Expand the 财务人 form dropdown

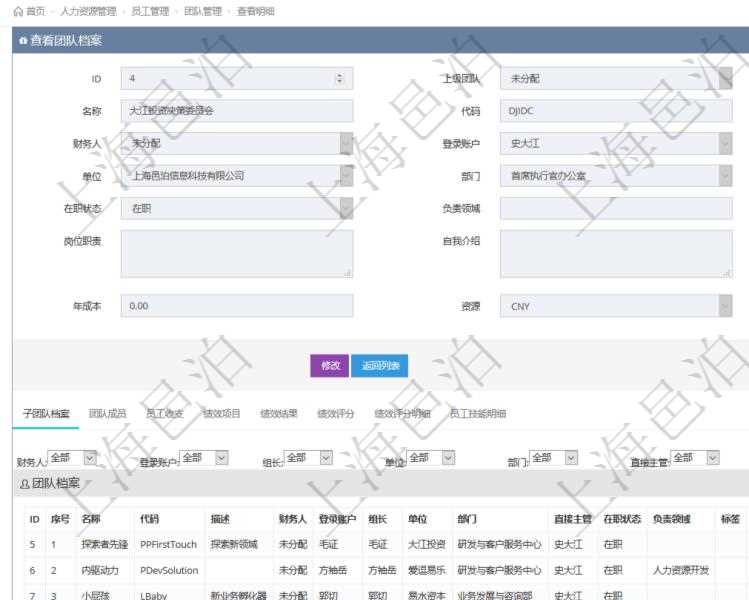point(346,143)
